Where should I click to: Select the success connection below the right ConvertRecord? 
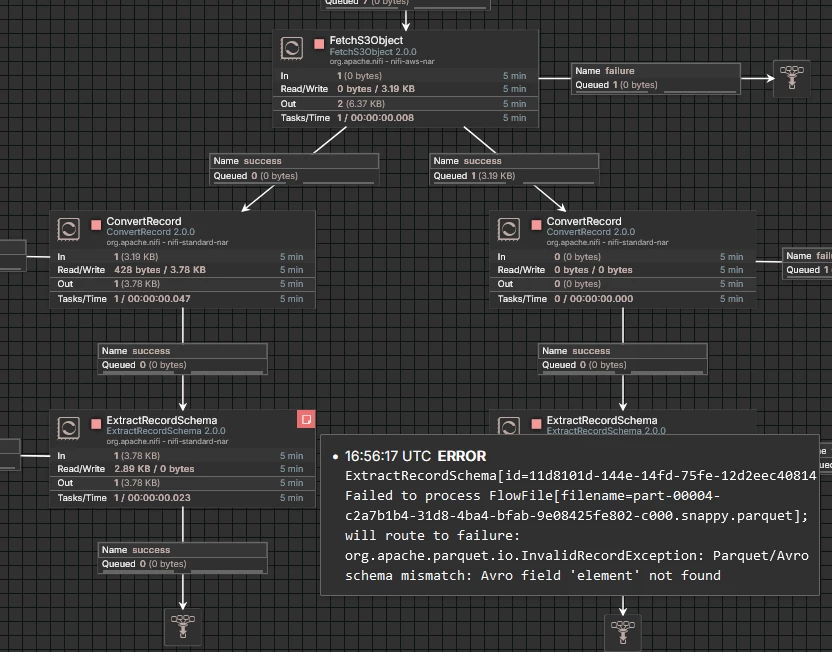(623, 359)
